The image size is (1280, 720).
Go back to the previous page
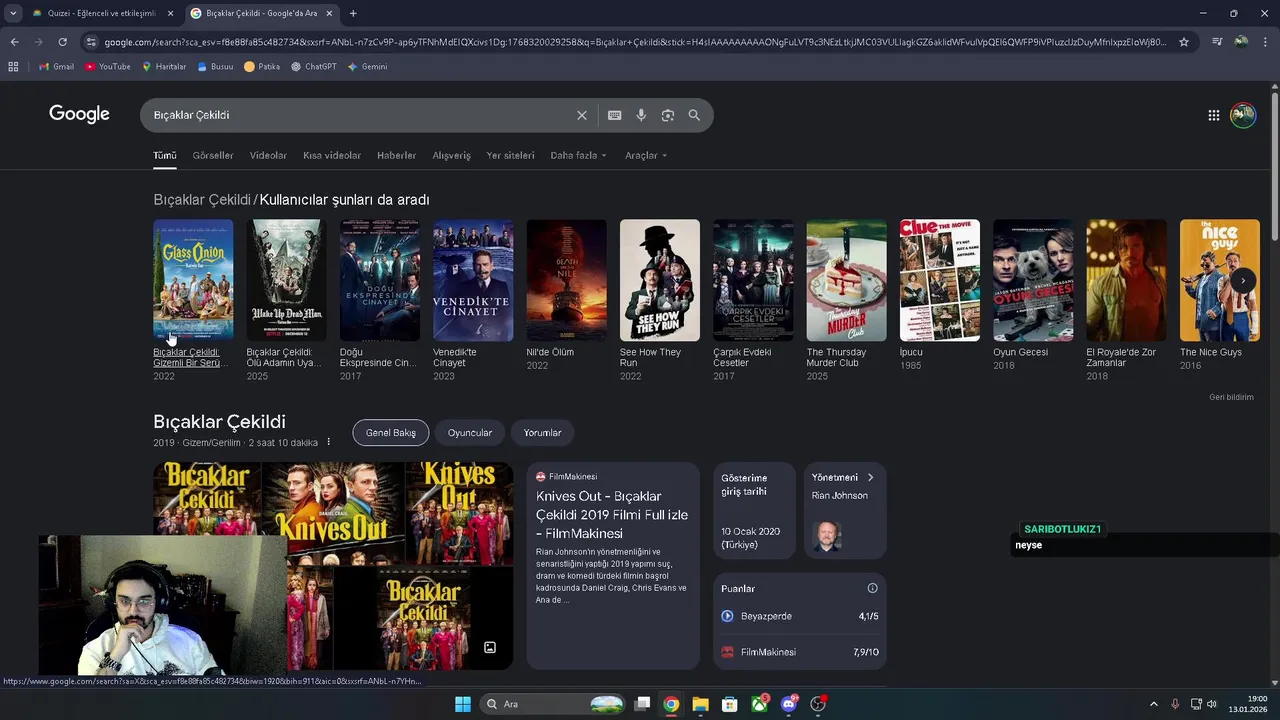pyautogui.click(x=14, y=42)
